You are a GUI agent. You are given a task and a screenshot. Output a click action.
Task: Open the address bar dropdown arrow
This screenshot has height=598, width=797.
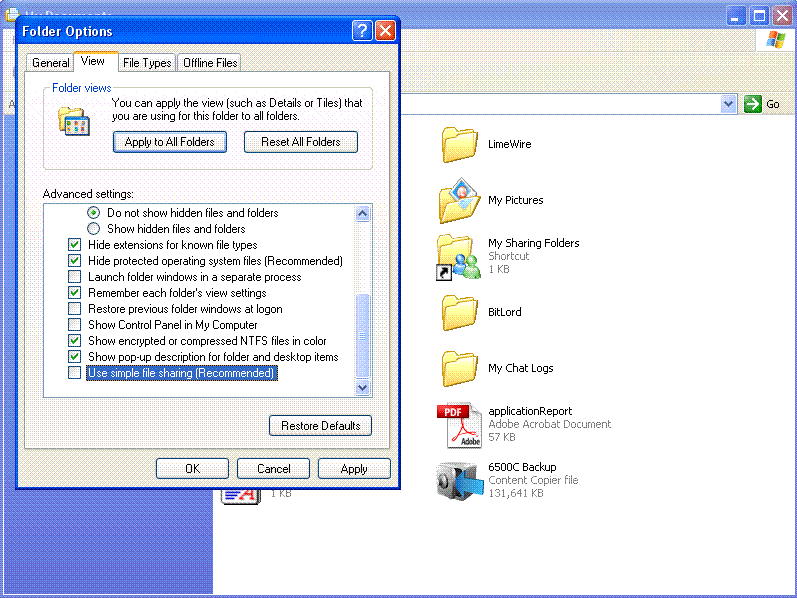[728, 104]
